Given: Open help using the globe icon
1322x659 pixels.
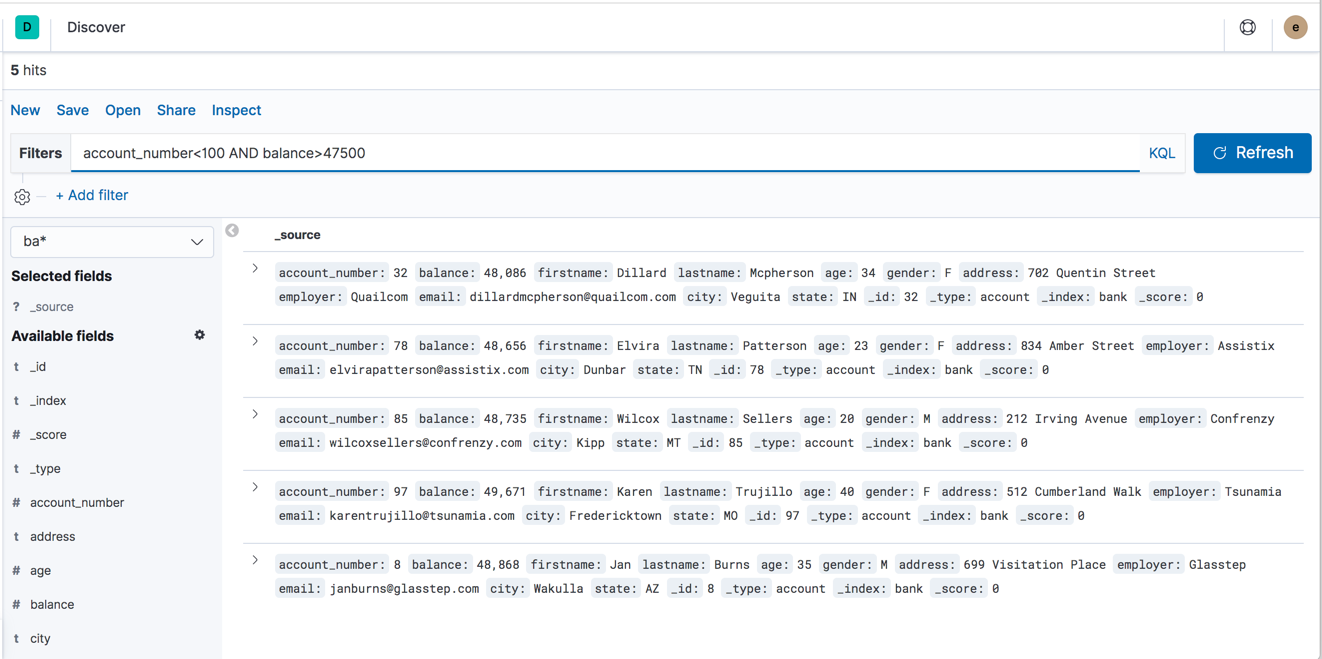Looking at the screenshot, I should tap(1247, 27).
